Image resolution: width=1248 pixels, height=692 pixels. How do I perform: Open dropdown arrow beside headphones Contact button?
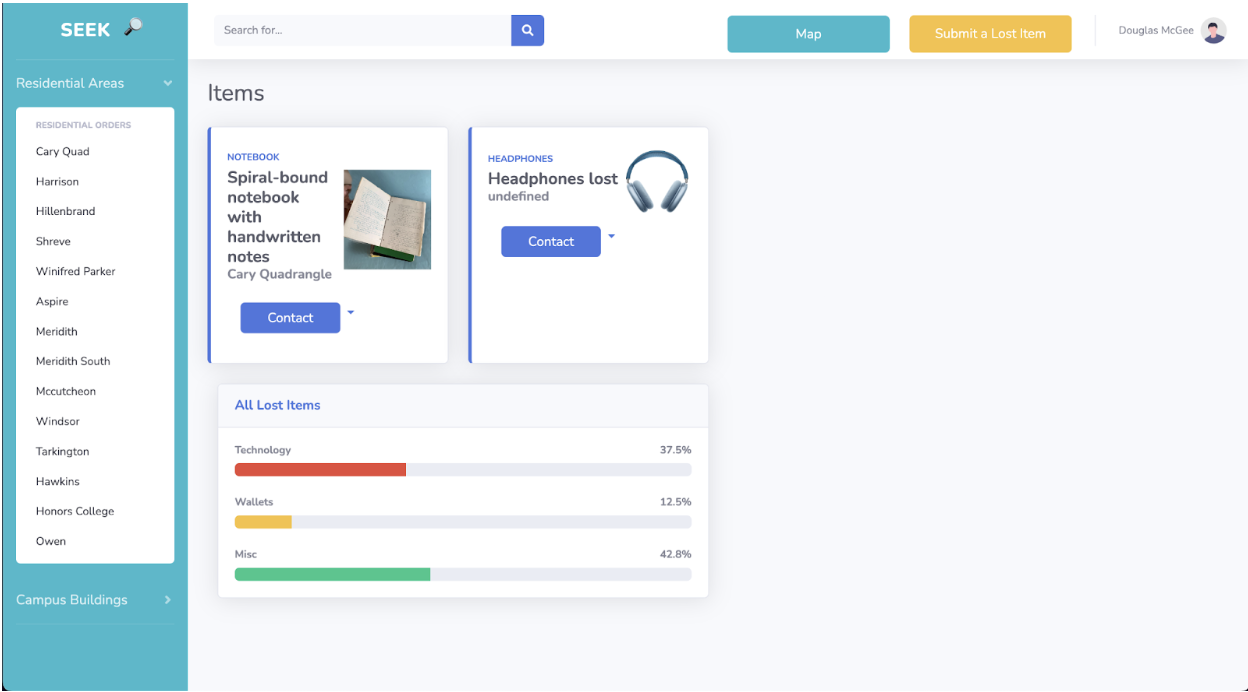[x=611, y=237]
